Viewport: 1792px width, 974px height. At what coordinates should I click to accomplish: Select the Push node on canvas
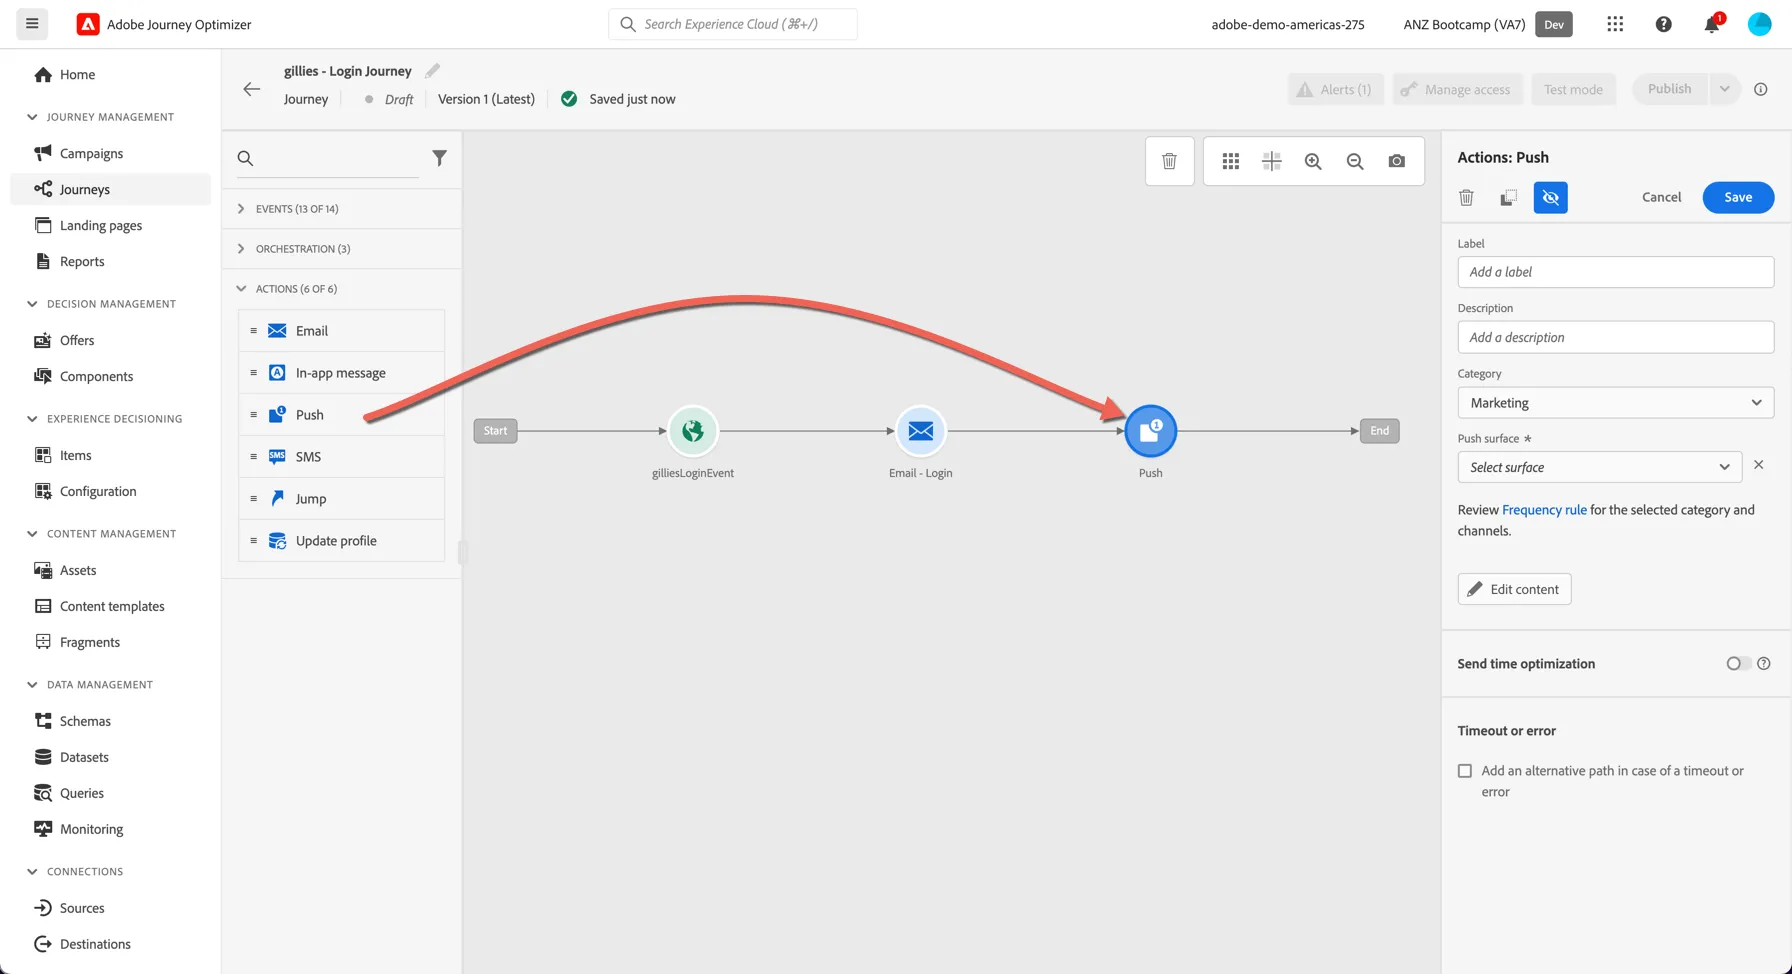(1151, 431)
